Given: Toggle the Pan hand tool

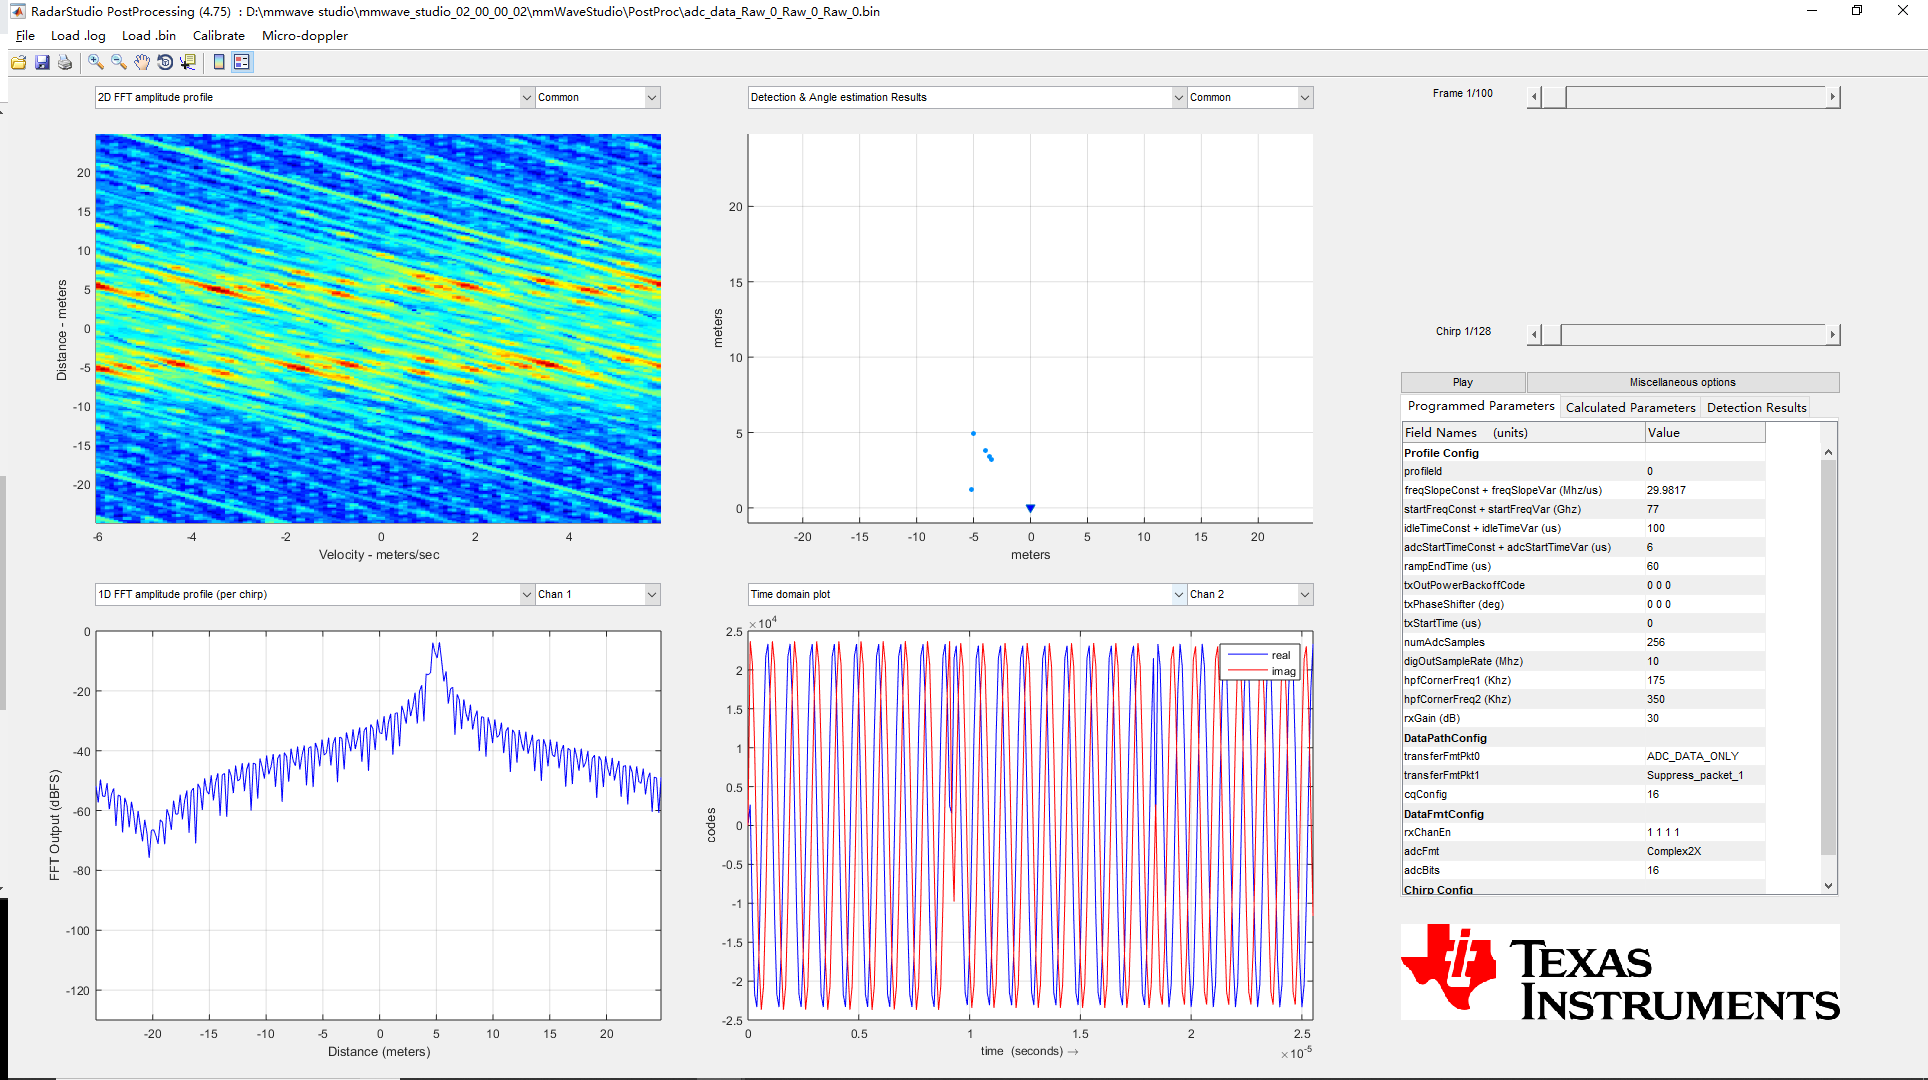Looking at the screenshot, I should coord(142,62).
